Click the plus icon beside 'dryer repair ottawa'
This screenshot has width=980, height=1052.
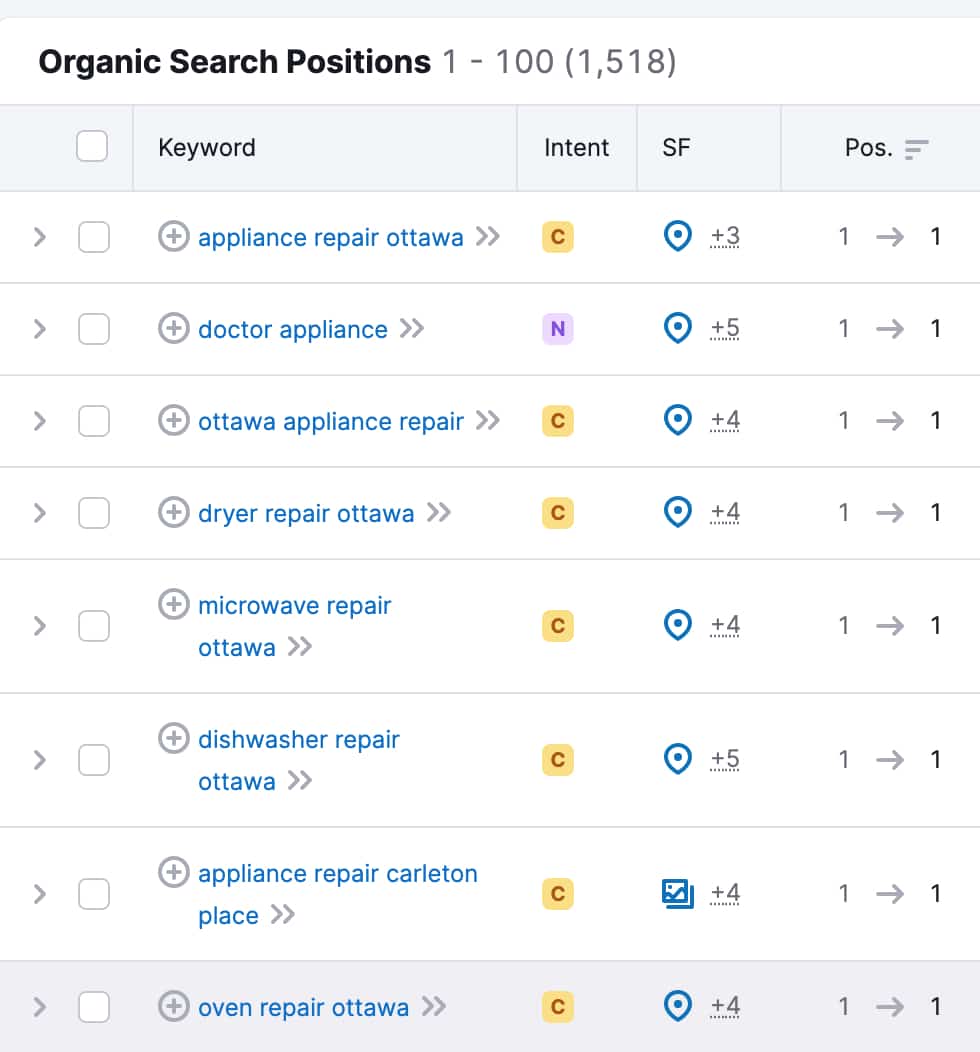click(x=174, y=513)
